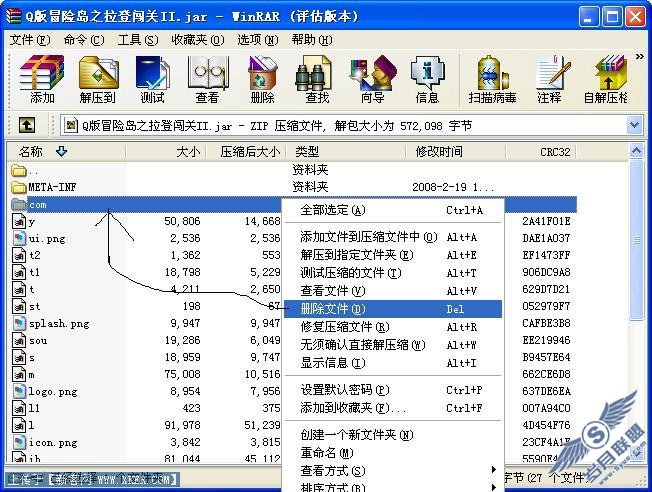652x492 pixels.
Task: Choose 创建一个新文件夹(N) in context menu
Action: click(x=393, y=435)
